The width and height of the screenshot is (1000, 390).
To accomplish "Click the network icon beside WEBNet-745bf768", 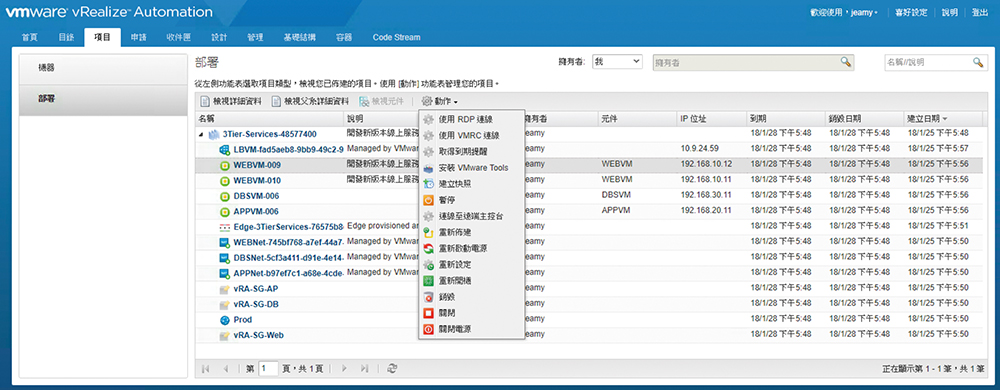I will (x=224, y=243).
